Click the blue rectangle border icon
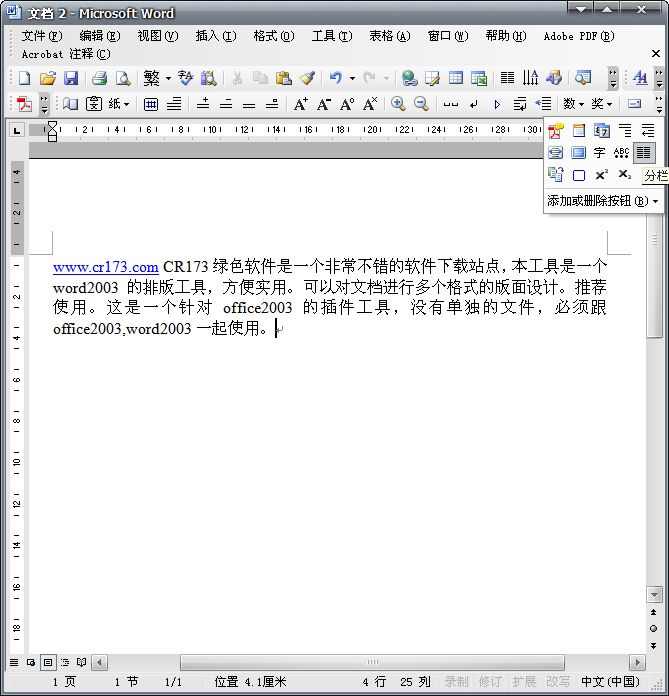669x696 pixels. [578, 175]
